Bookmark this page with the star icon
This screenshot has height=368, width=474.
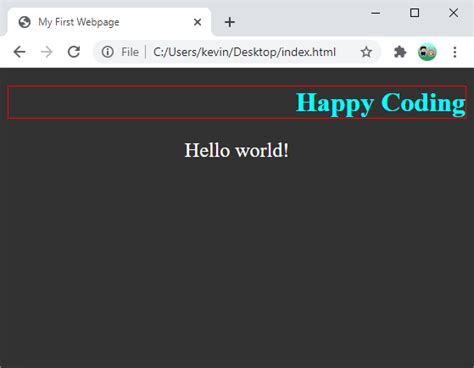[366, 52]
